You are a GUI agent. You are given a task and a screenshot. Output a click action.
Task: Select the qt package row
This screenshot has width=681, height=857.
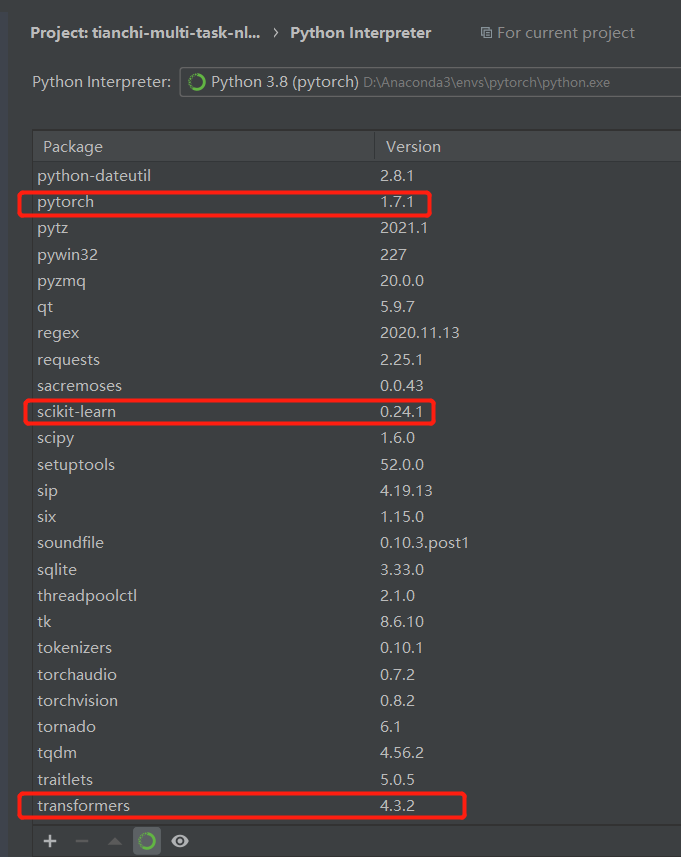point(357,307)
